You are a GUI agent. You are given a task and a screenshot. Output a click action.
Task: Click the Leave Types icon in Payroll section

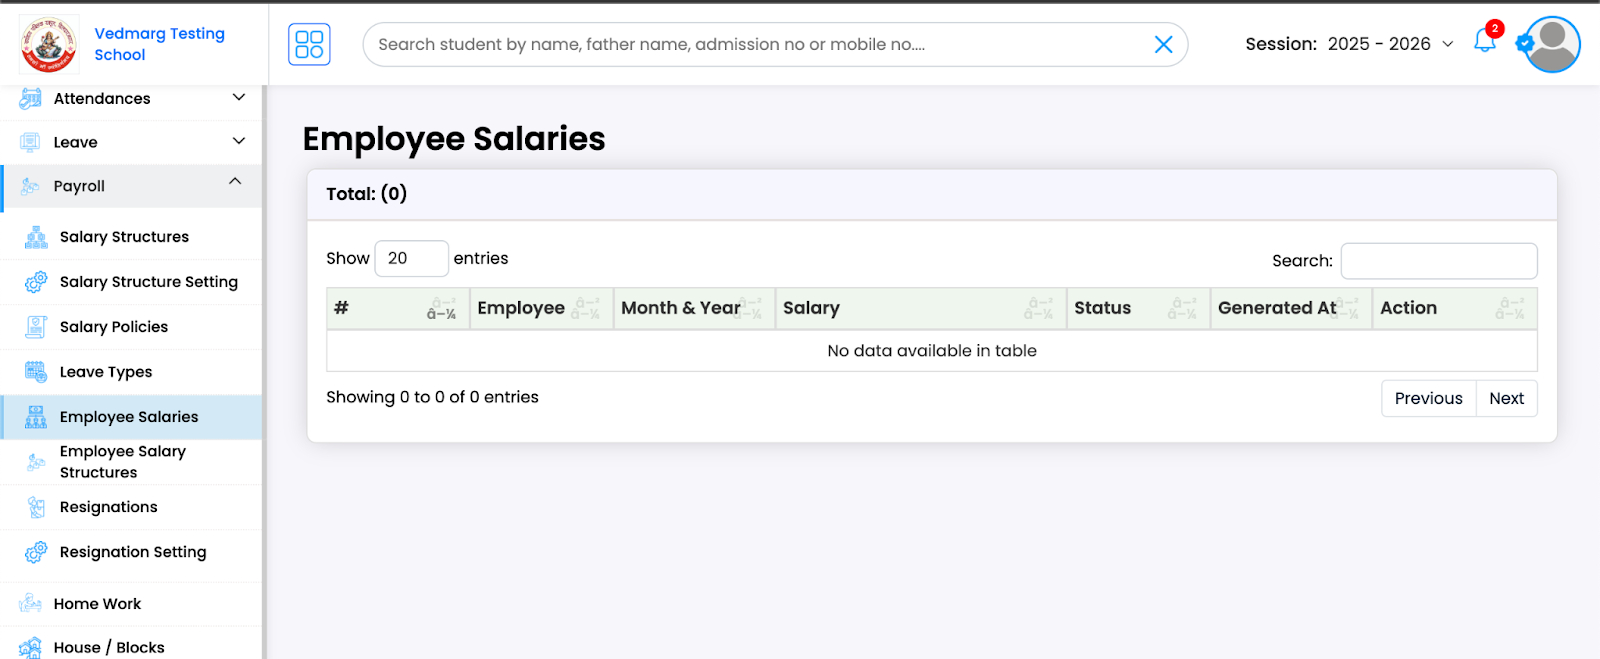click(36, 371)
